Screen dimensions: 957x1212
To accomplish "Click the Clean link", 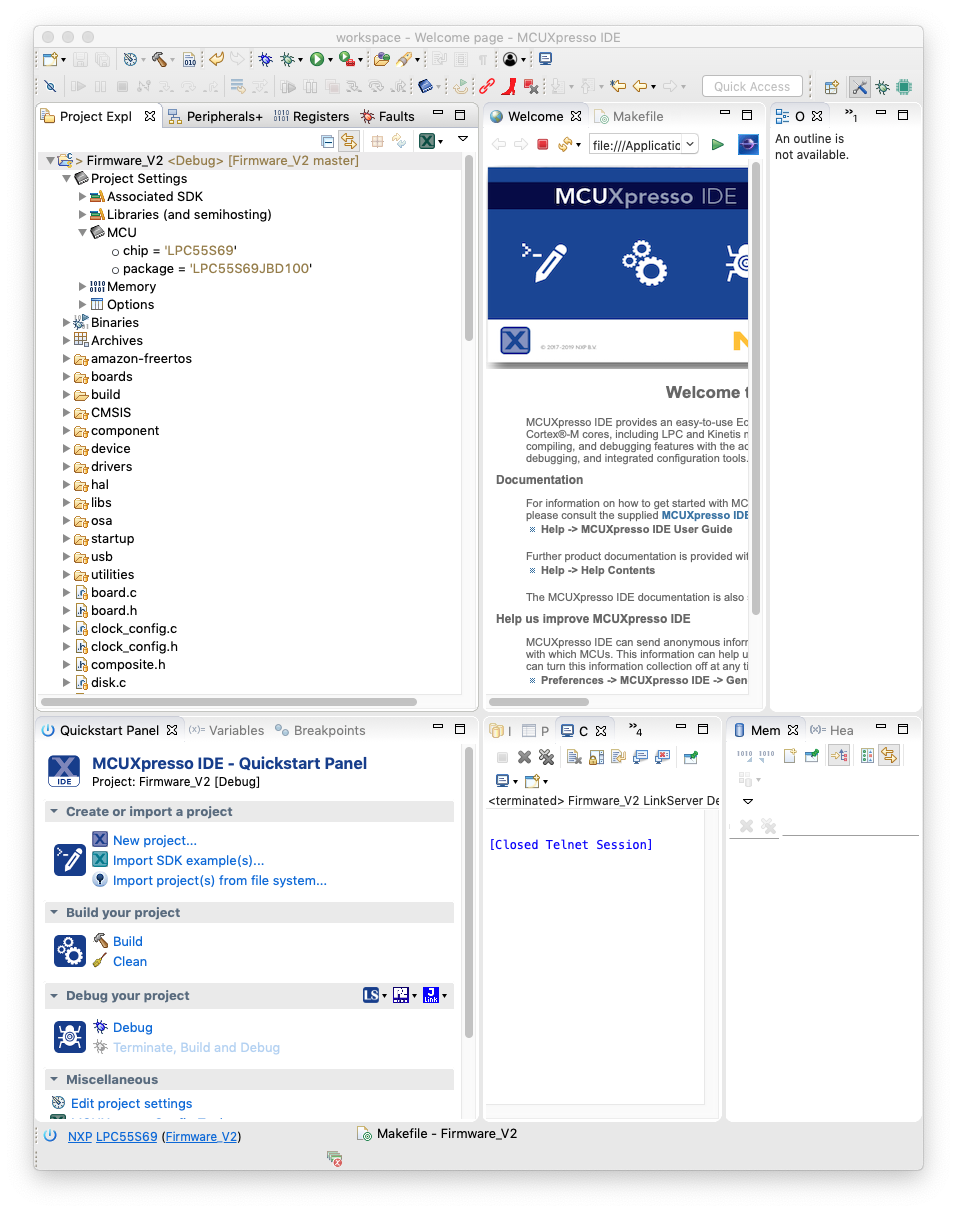I will (130, 961).
